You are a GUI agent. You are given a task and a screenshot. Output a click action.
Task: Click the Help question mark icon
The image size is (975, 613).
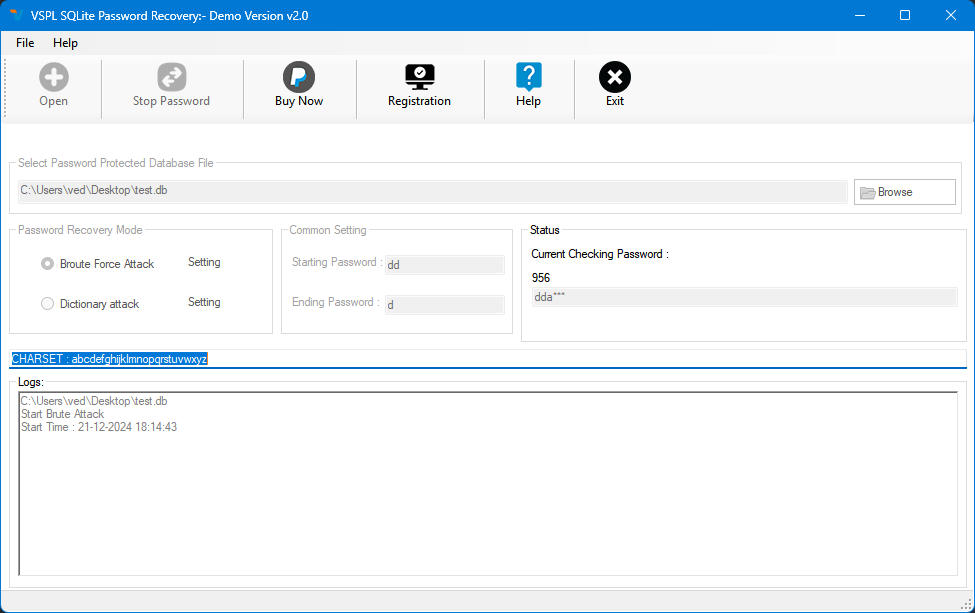click(x=529, y=77)
